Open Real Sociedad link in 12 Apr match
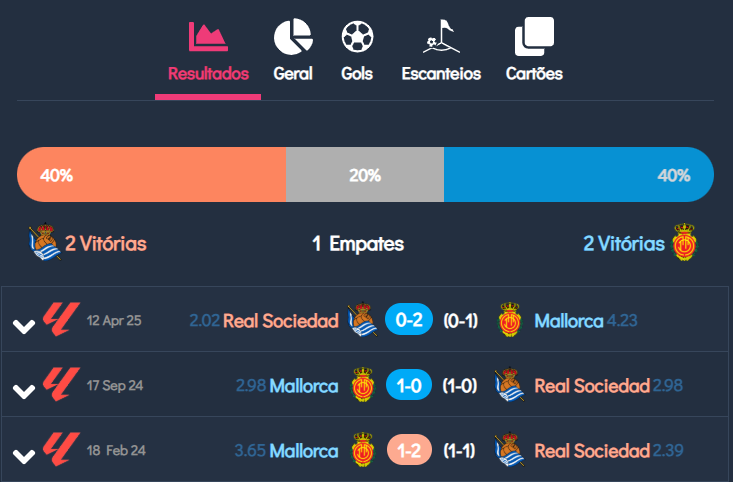Image resolution: width=733 pixels, height=482 pixels. pos(280,321)
